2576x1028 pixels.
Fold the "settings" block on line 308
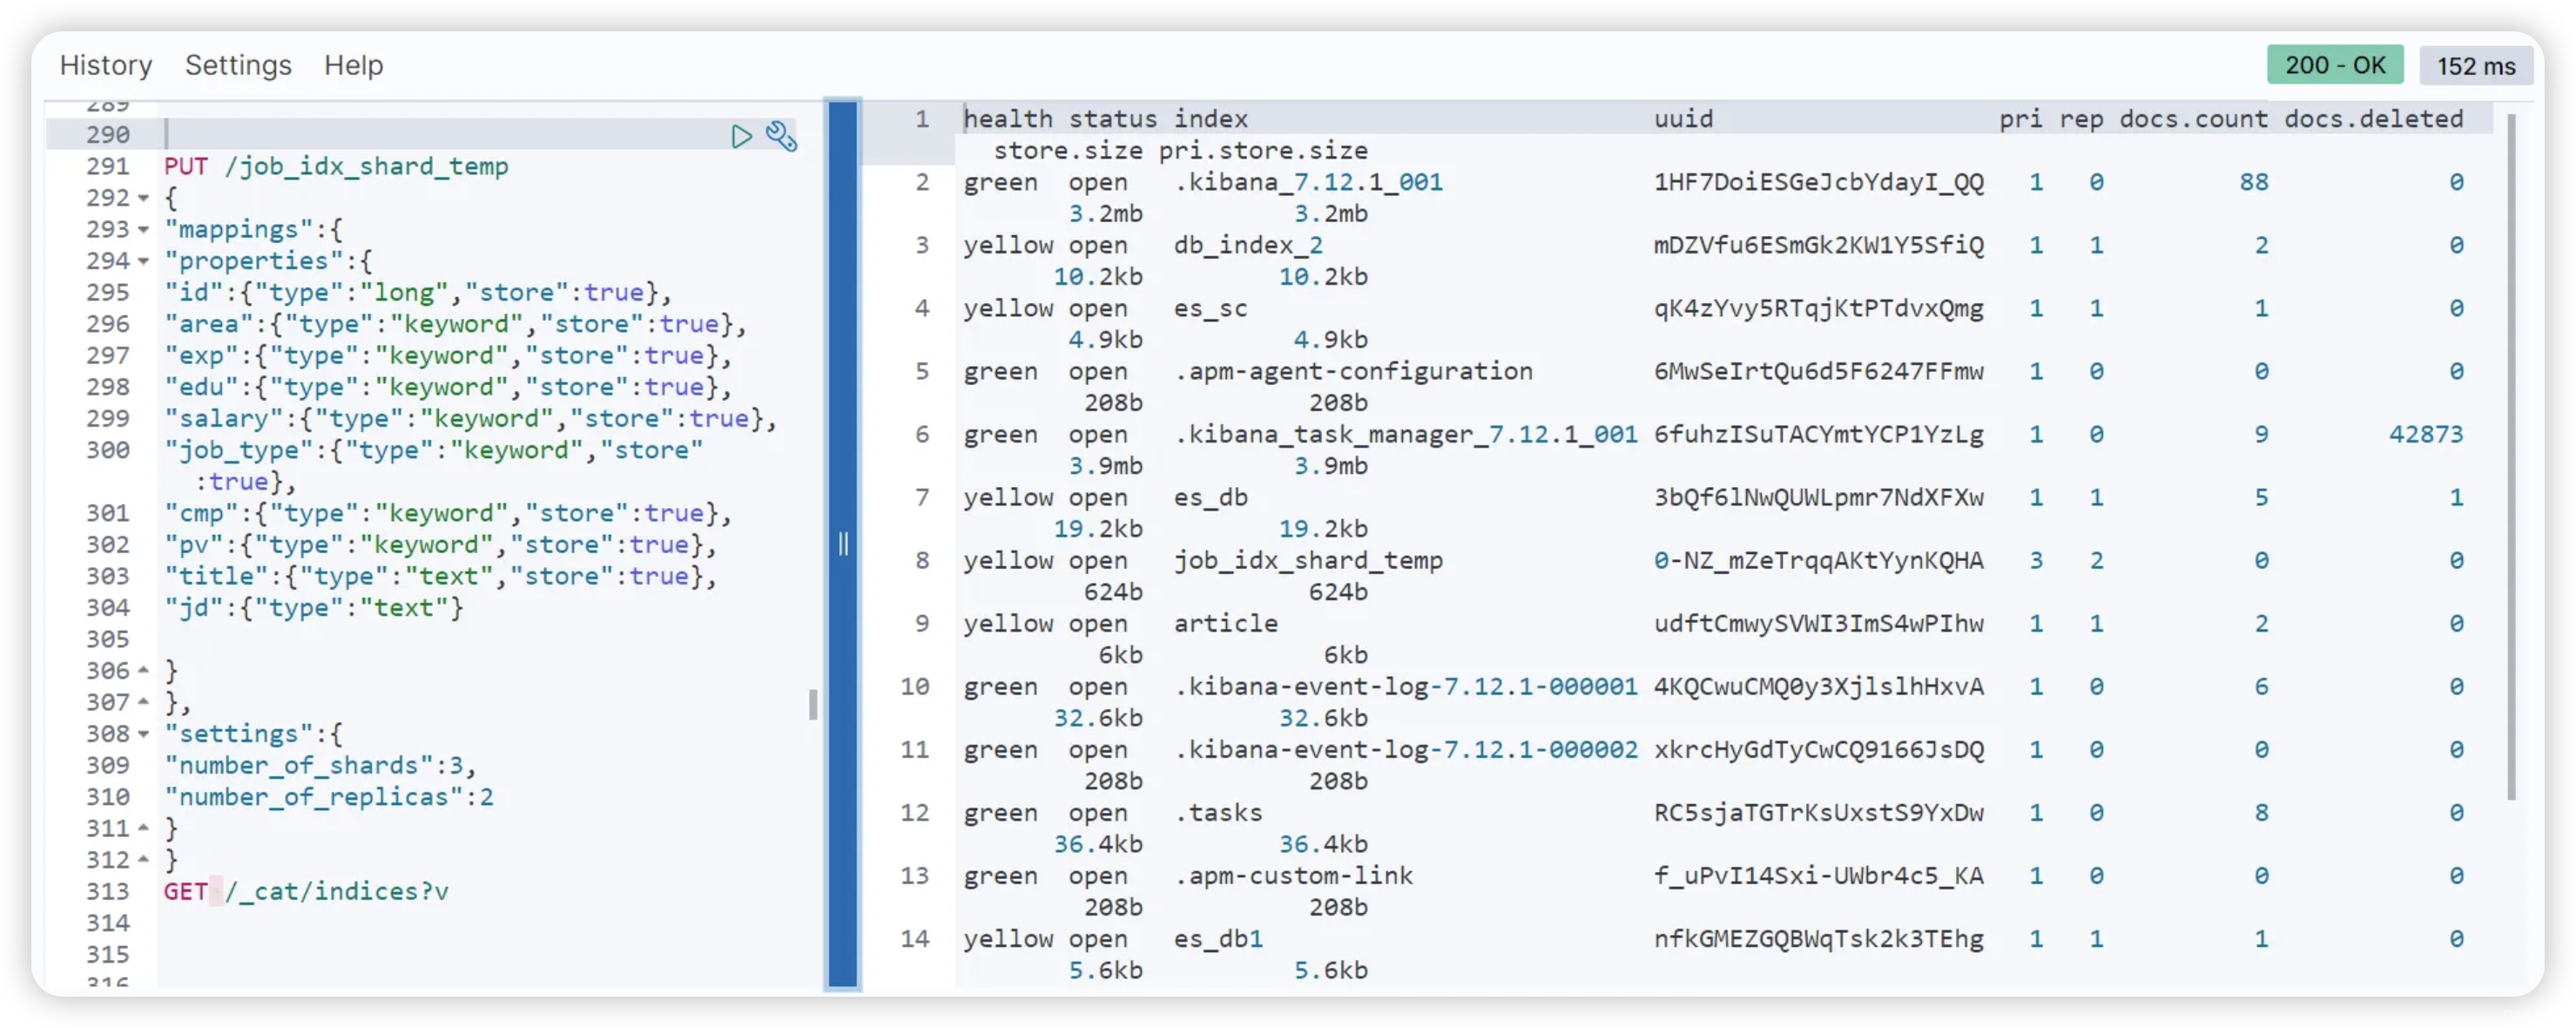[144, 734]
